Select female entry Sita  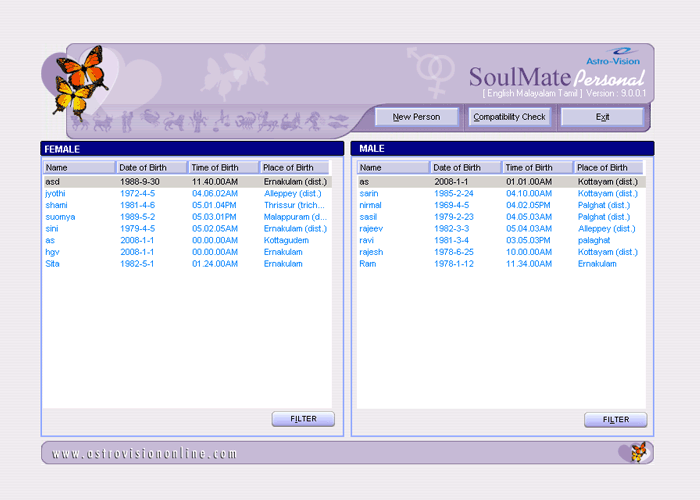pyautogui.click(x=188, y=264)
